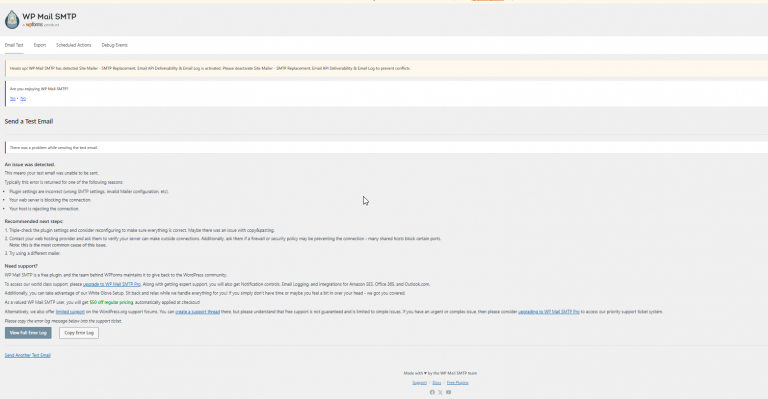This screenshot has width=768, height=399.
Task: Follow the 'upgrading to WP Mail SMTP Pro' link
Action: tap(549, 311)
